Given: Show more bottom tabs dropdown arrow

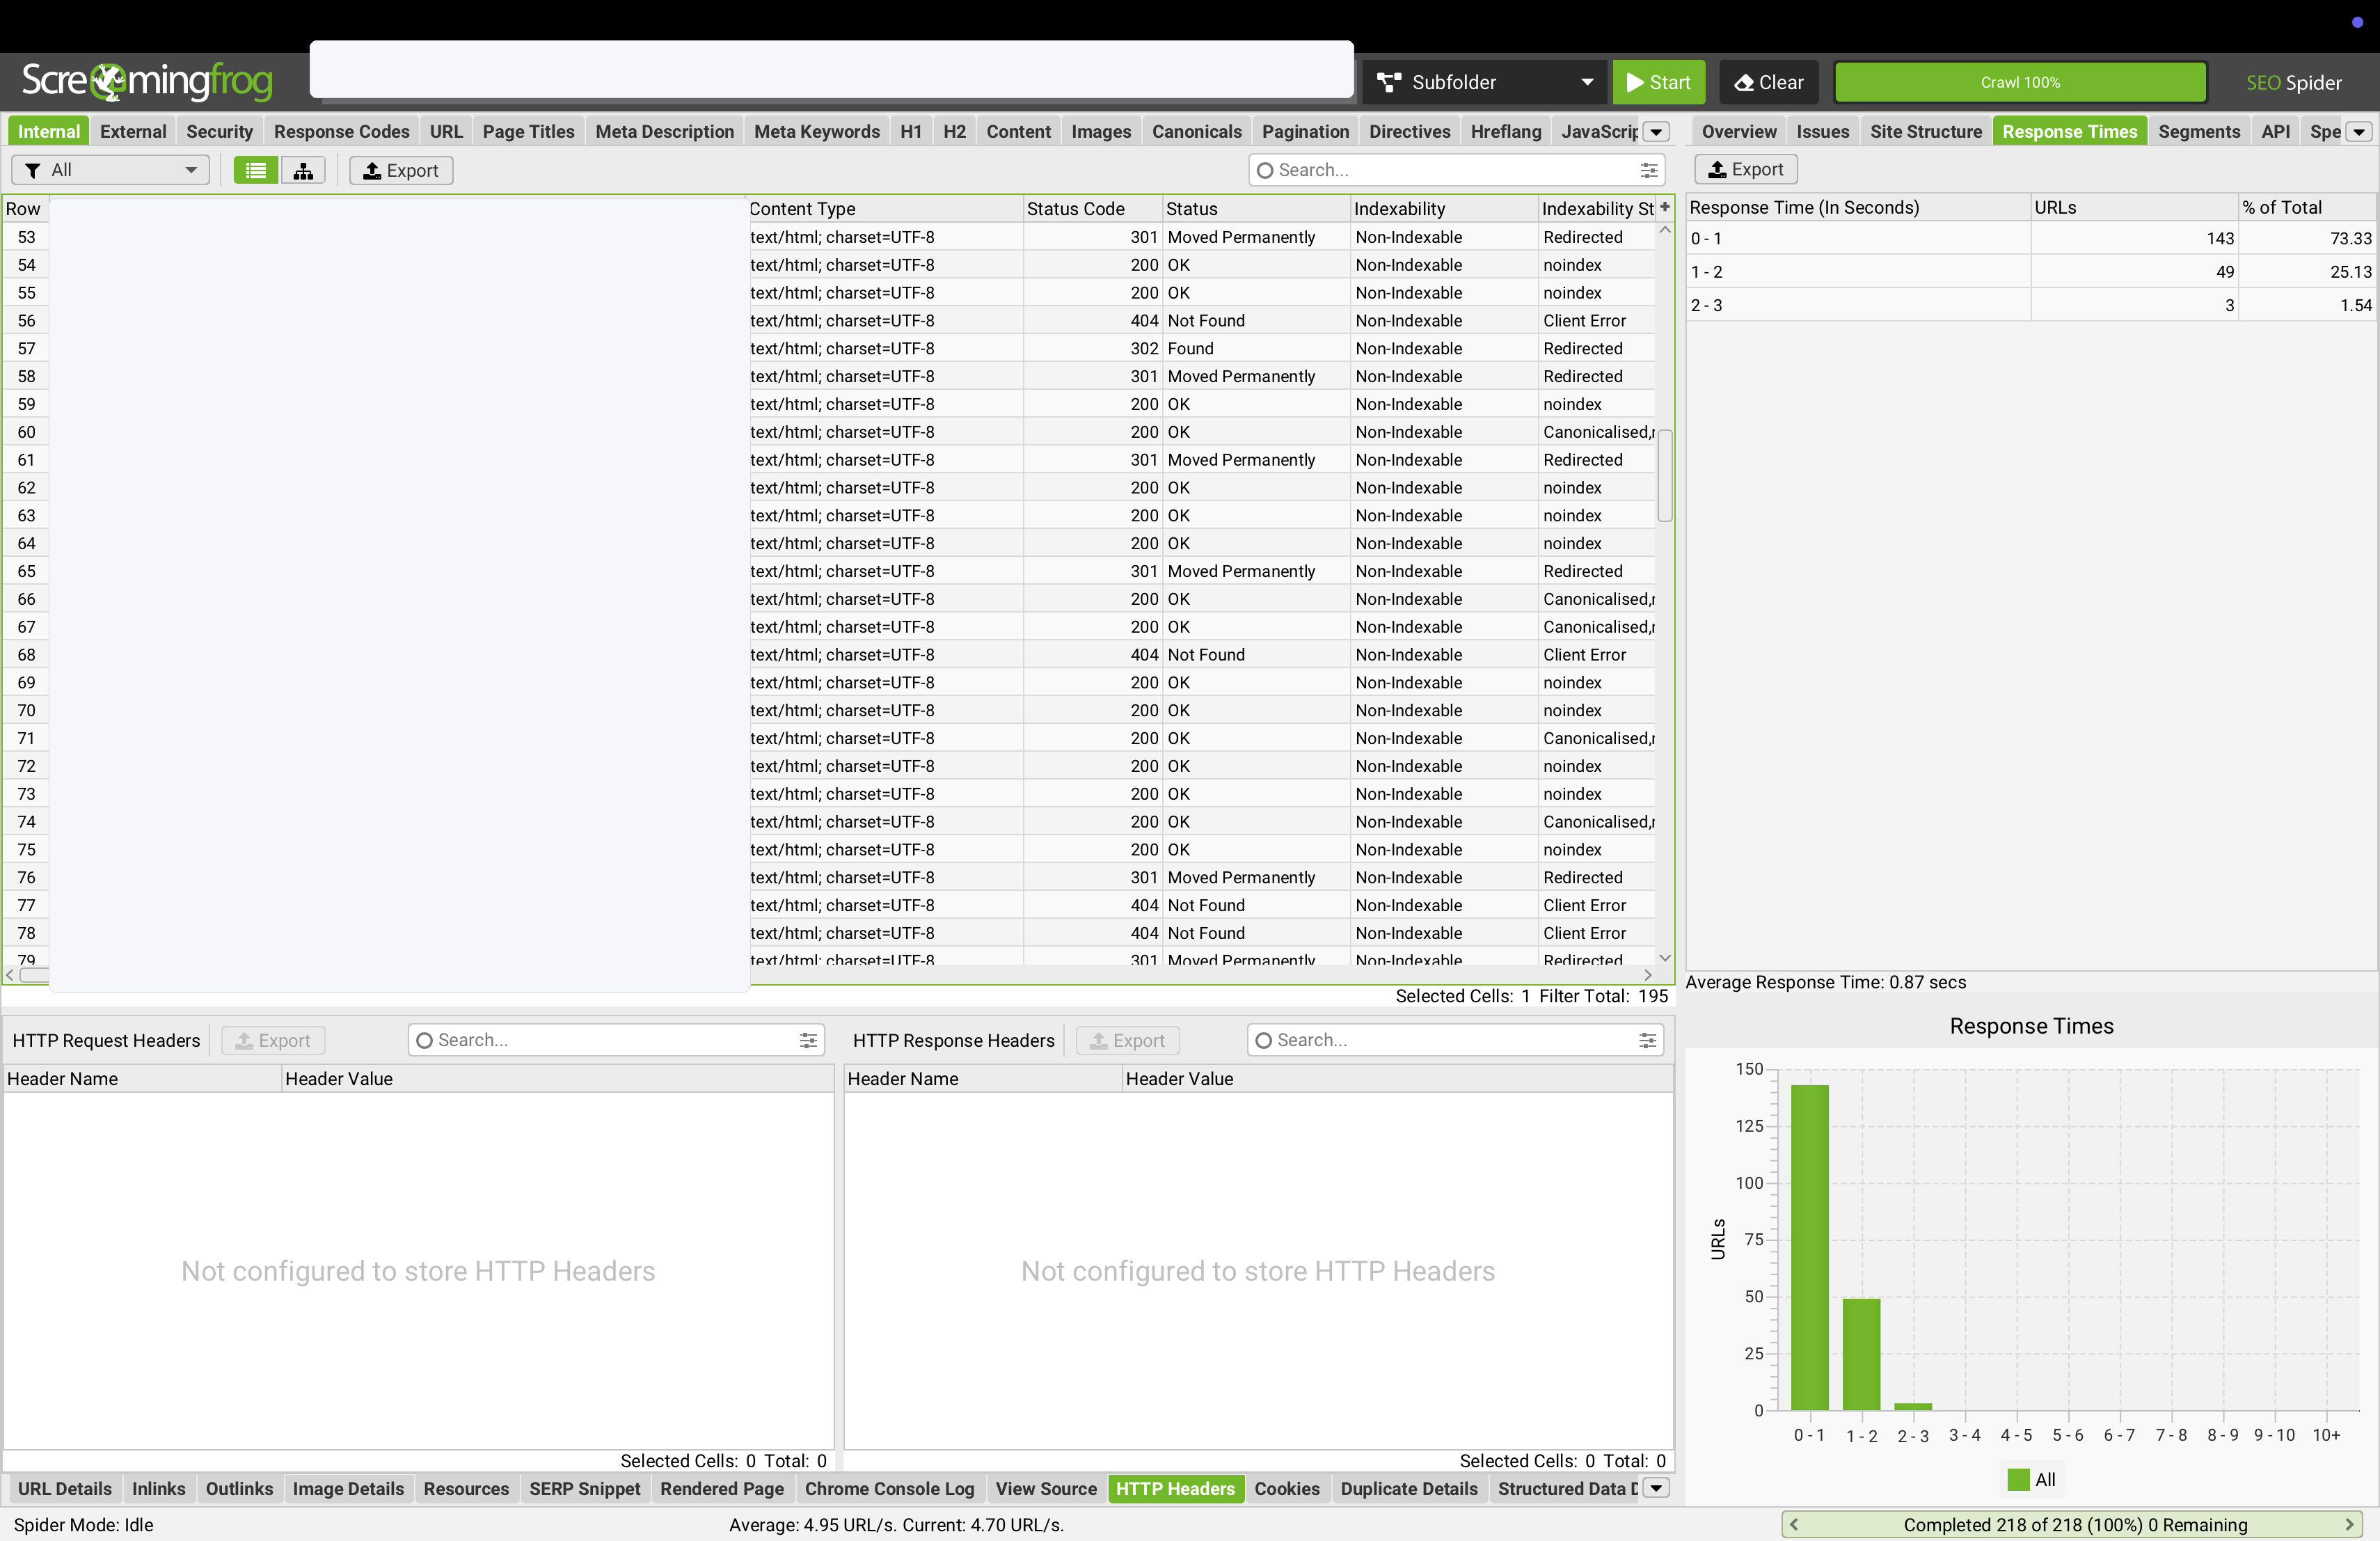Looking at the screenshot, I should [x=1657, y=1488].
